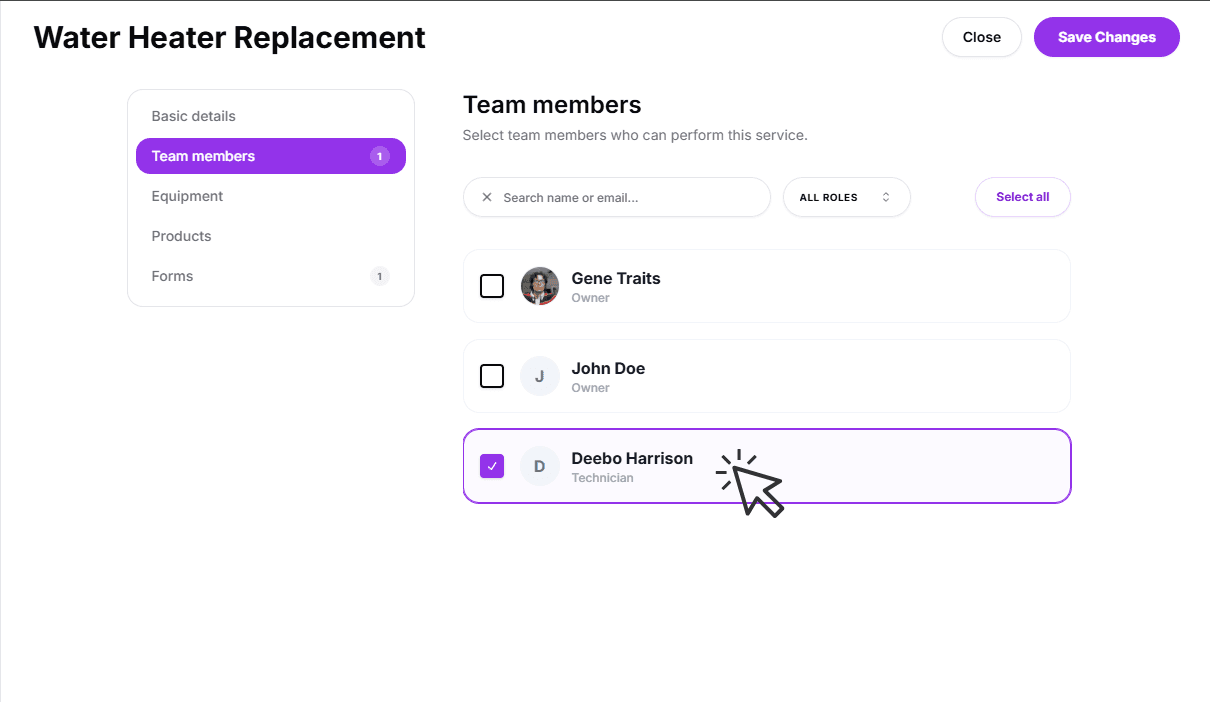This screenshot has width=1210, height=702.
Task: Open the Basic details section
Action: coord(193,116)
